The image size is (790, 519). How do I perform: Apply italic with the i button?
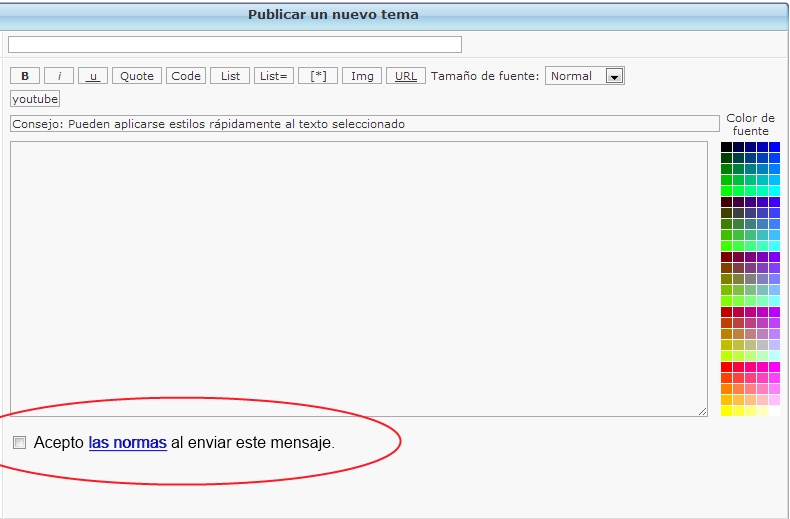click(59, 76)
